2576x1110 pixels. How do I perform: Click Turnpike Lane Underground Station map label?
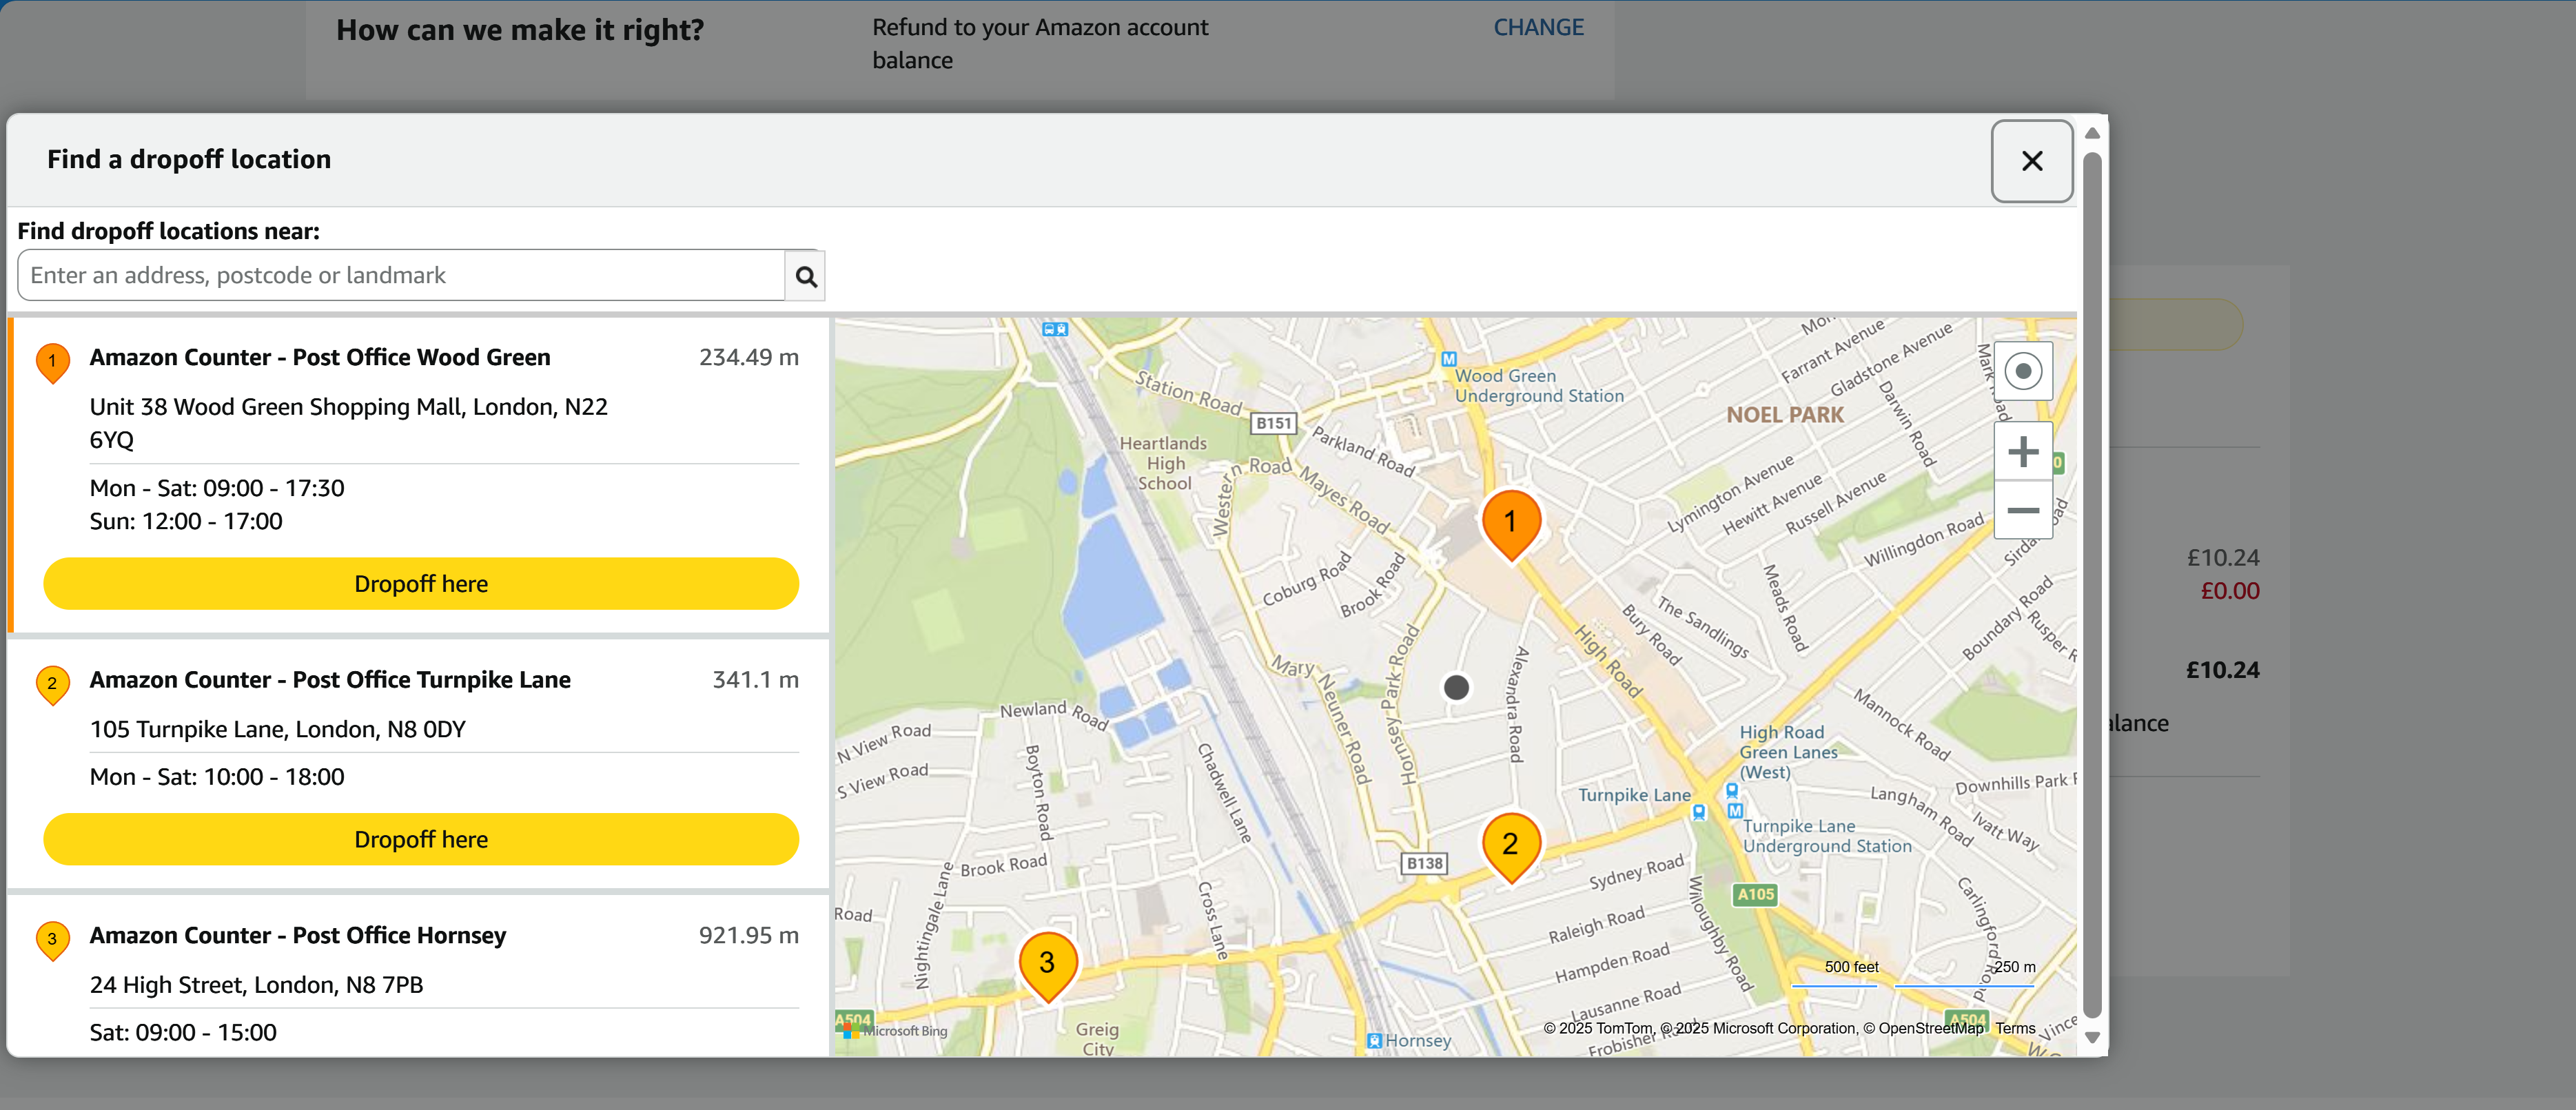[1826, 836]
